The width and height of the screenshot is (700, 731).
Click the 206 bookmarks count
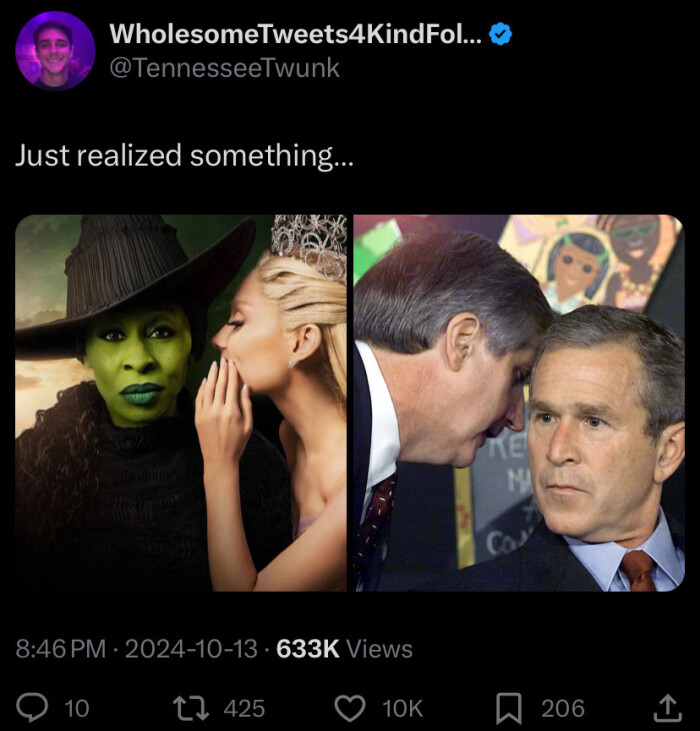[562, 709]
